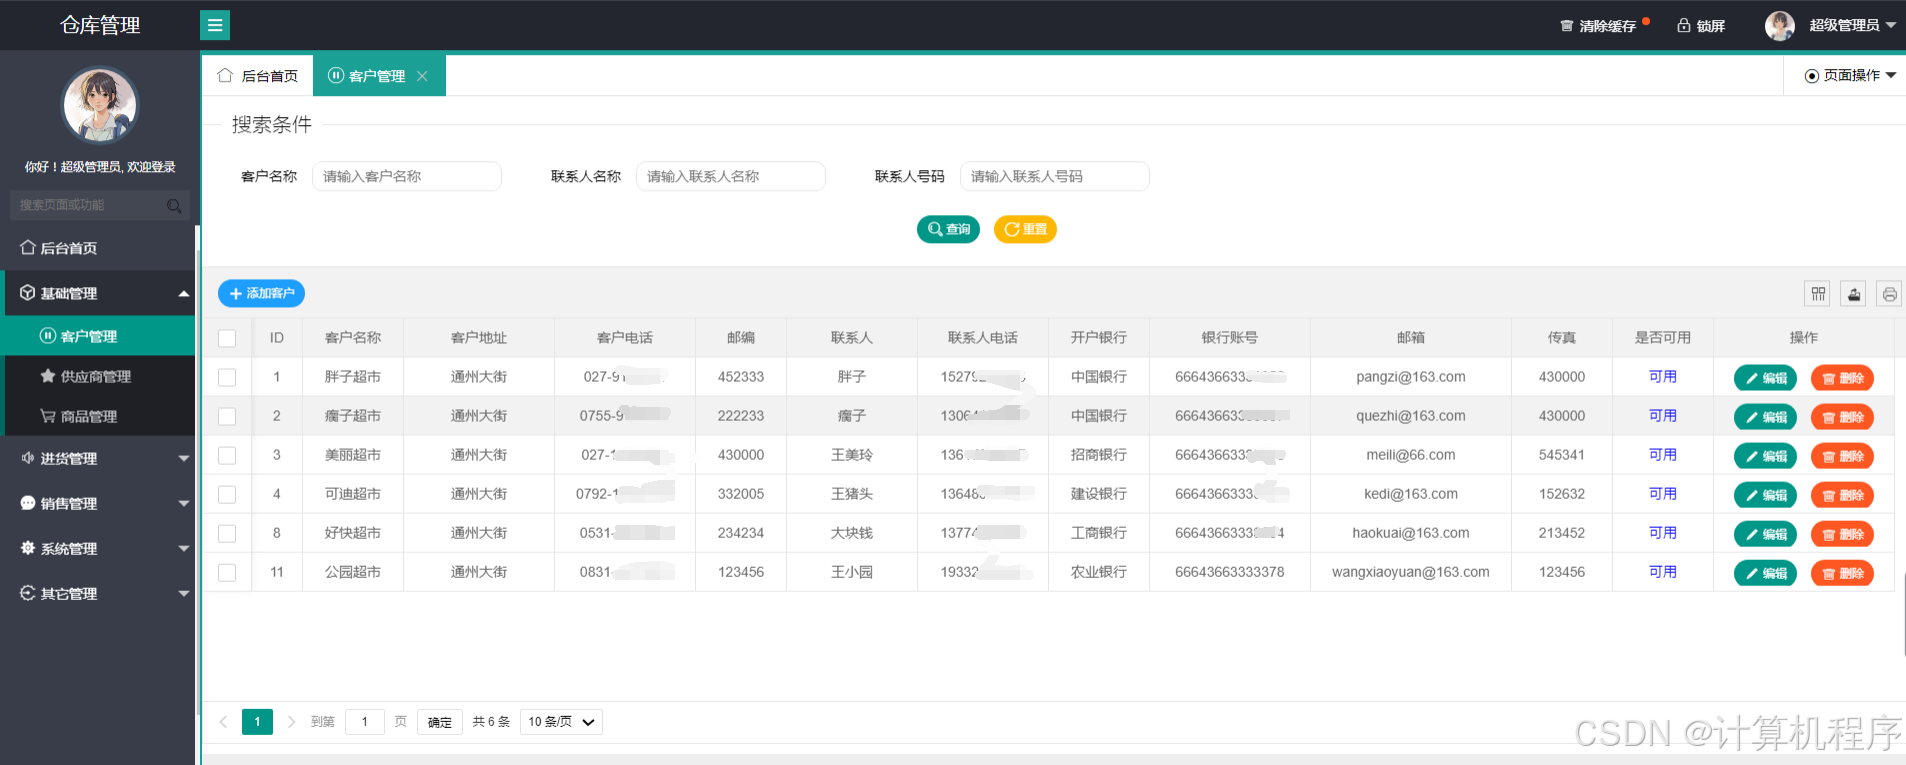Close the 客户管理 tab
1906x765 pixels.
pos(422,76)
